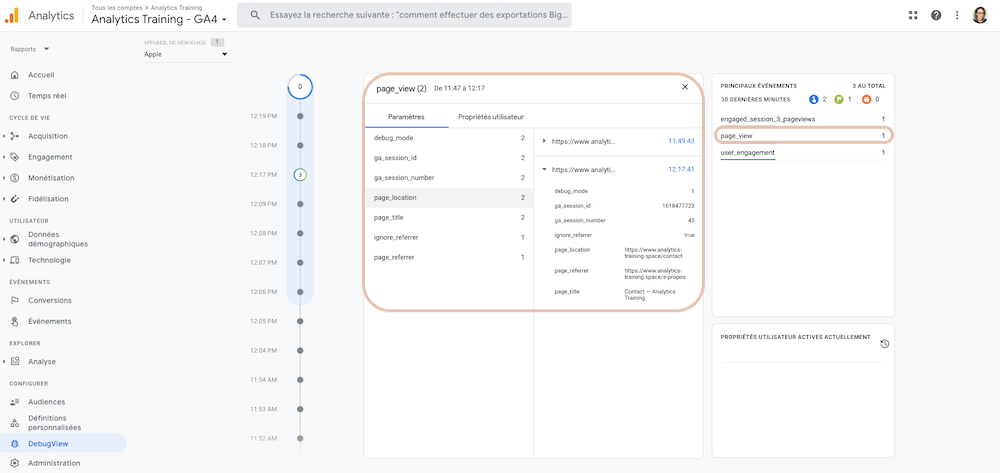Select engaged_session_3_pageviews in top events

pos(802,119)
